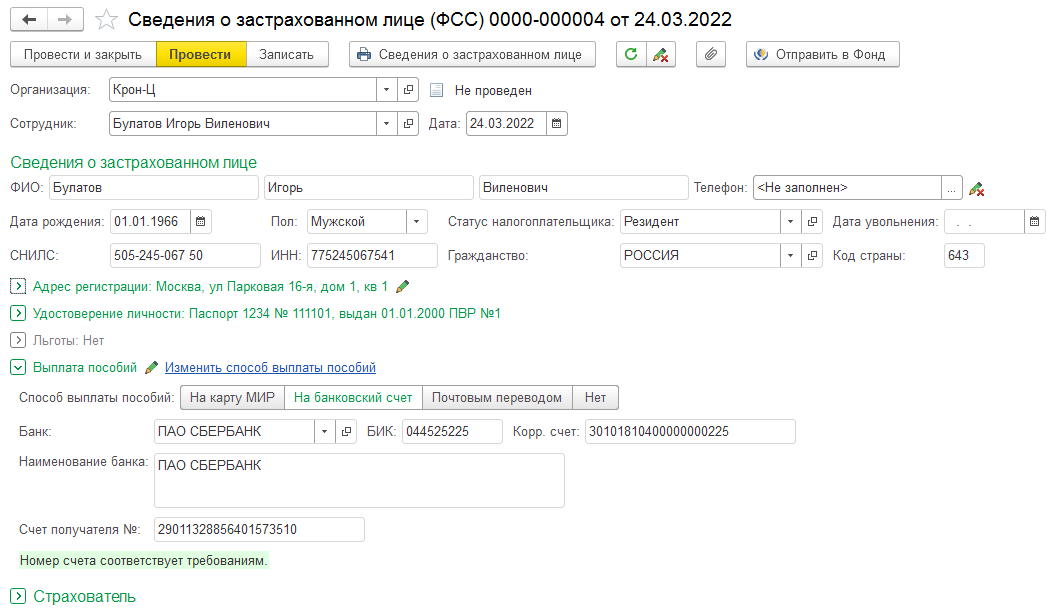Click the Записать button
The height and width of the screenshot is (612, 1050).
287,55
